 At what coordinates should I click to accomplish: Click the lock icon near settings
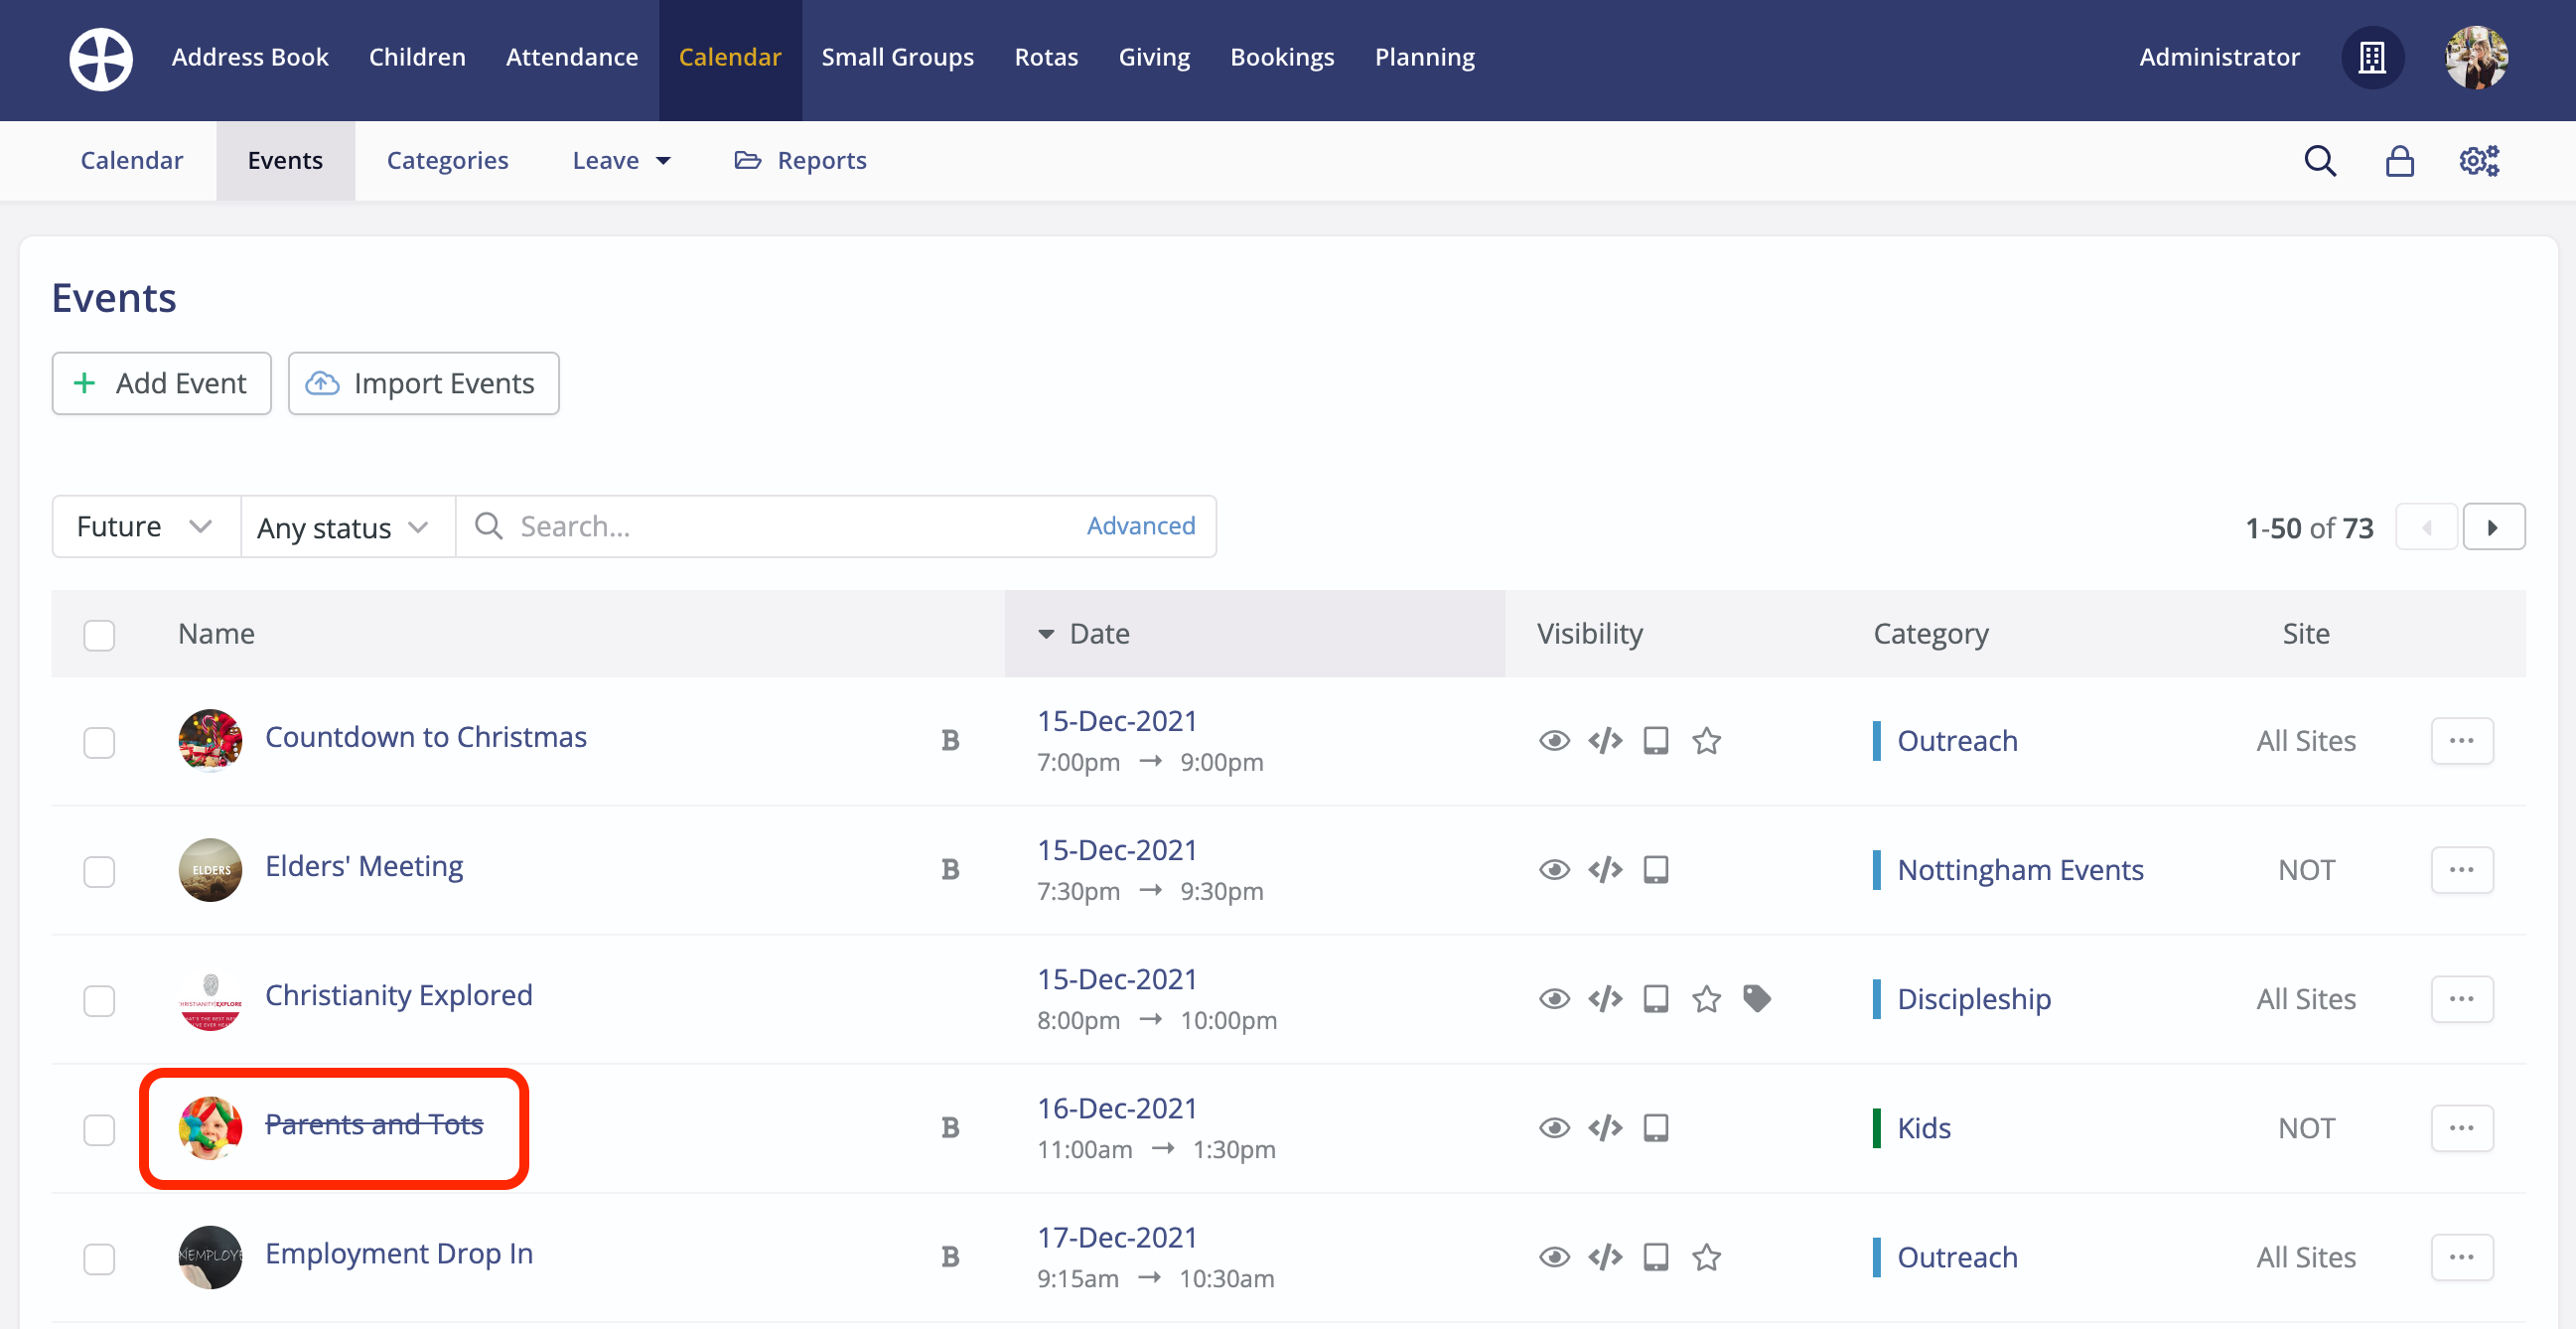tap(2400, 160)
